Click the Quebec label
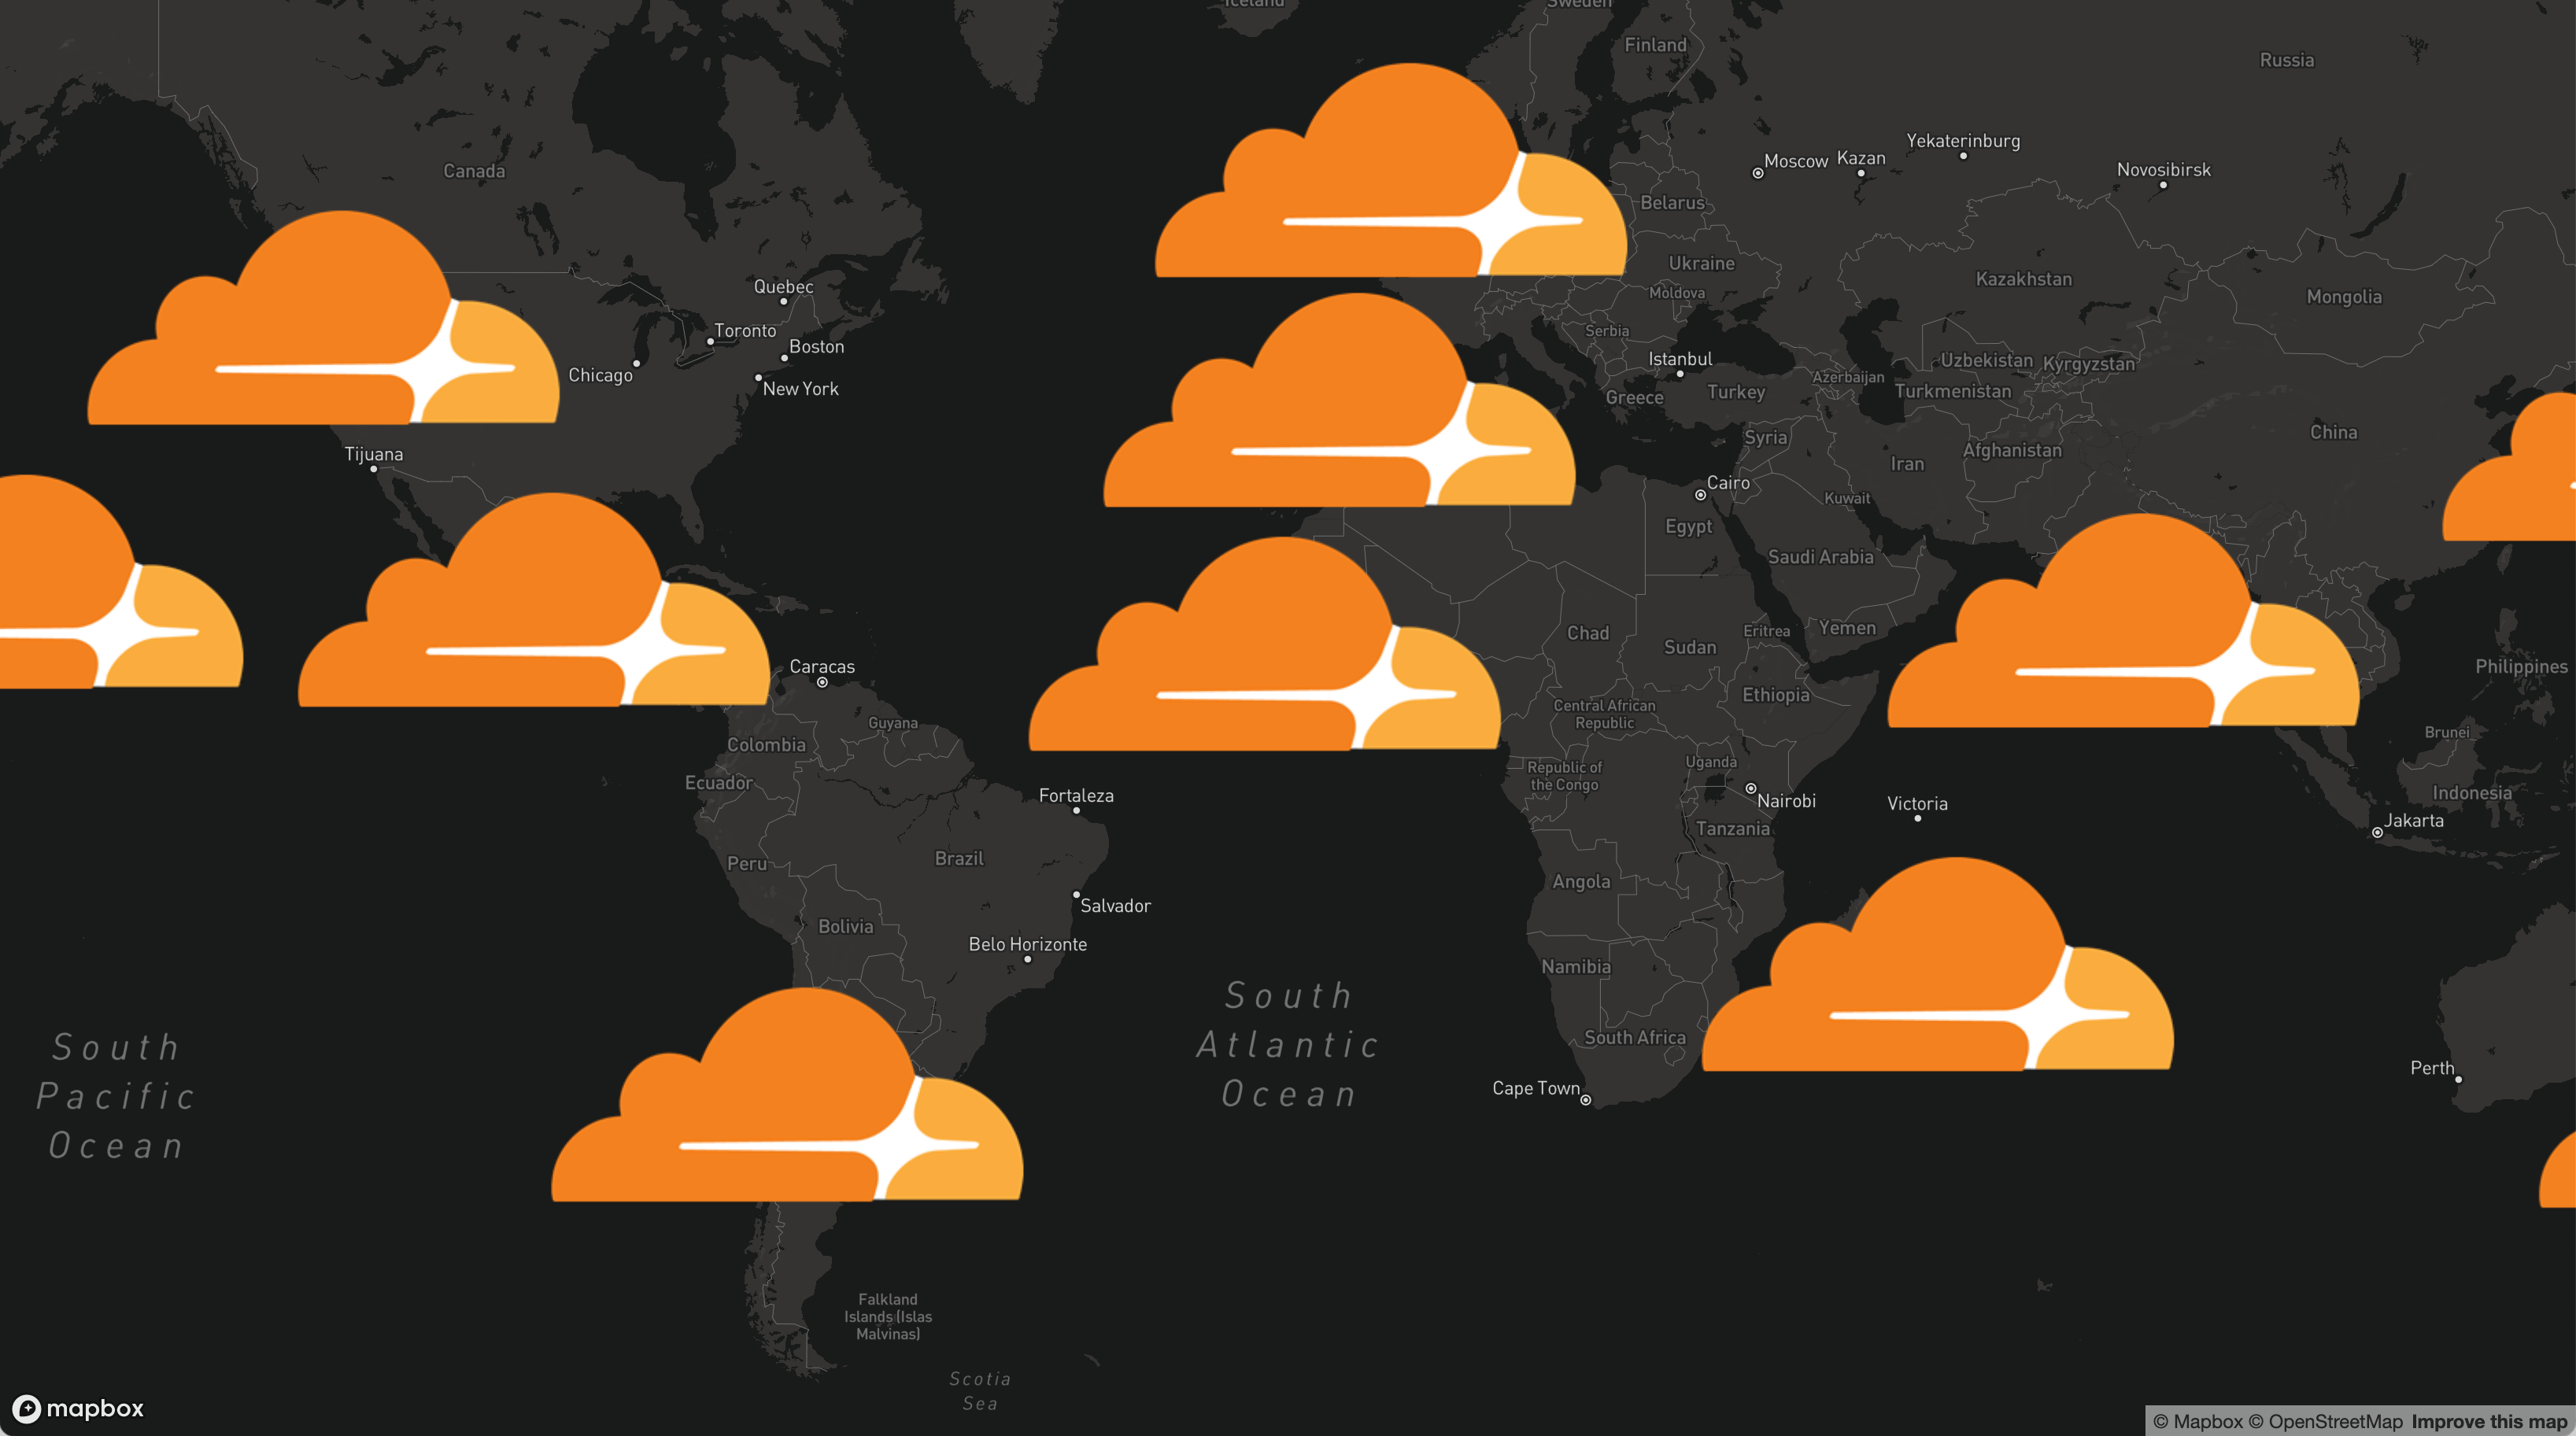Viewport: 2576px width, 1436px height. tap(783, 286)
